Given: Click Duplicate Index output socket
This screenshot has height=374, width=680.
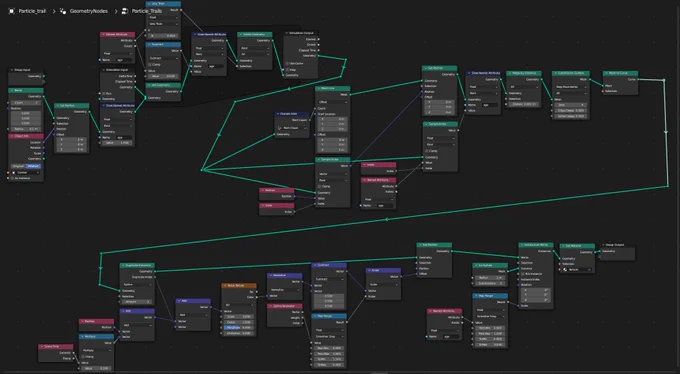Looking at the screenshot, I should (155, 277).
